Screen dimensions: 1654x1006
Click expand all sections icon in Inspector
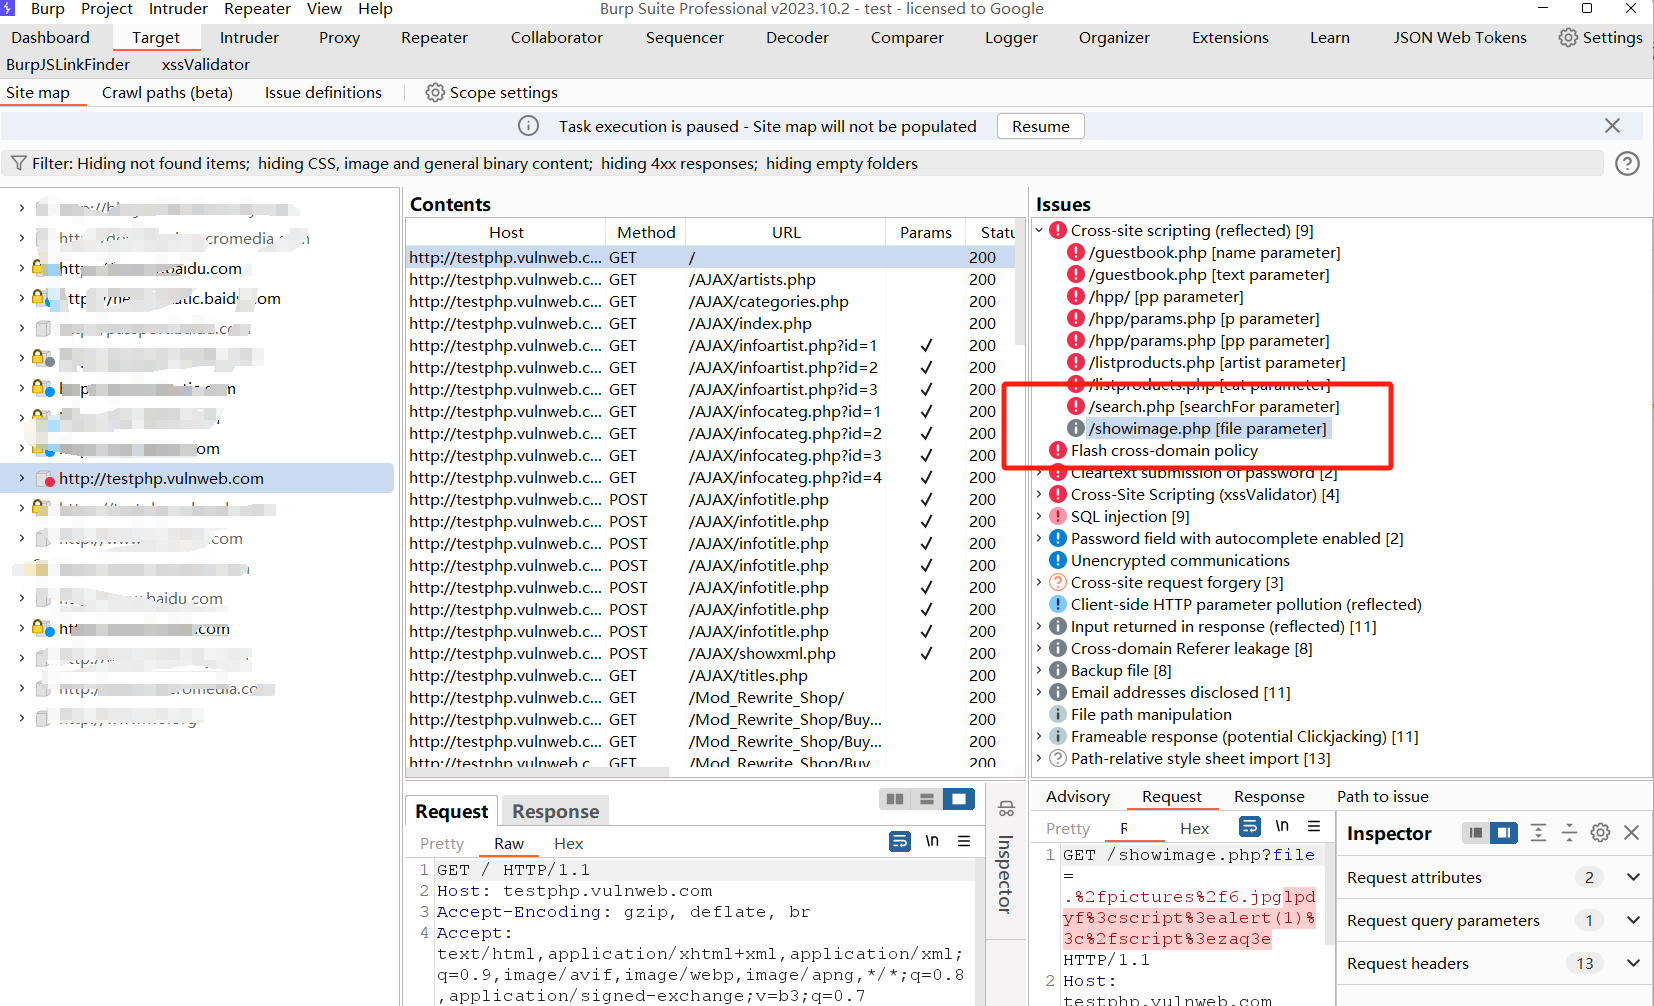(x=1538, y=833)
